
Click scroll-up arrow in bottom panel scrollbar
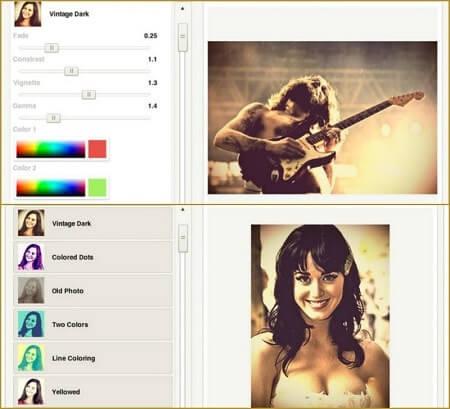coord(182,210)
